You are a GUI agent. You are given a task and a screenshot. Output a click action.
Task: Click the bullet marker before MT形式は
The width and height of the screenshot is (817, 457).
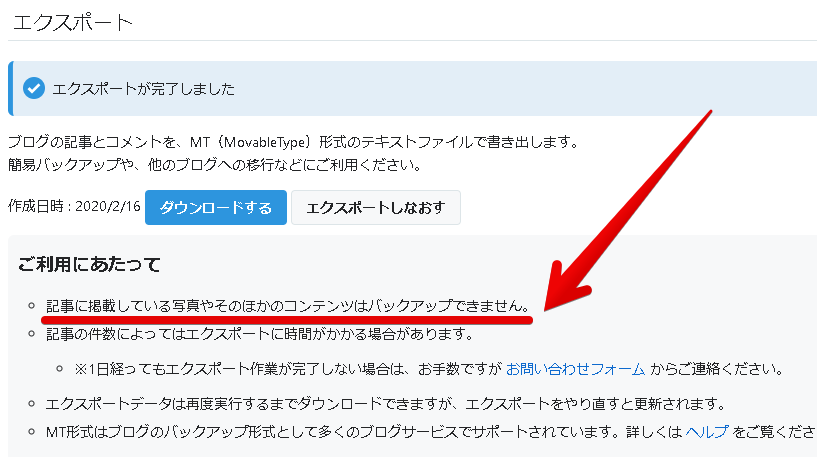click(32, 432)
